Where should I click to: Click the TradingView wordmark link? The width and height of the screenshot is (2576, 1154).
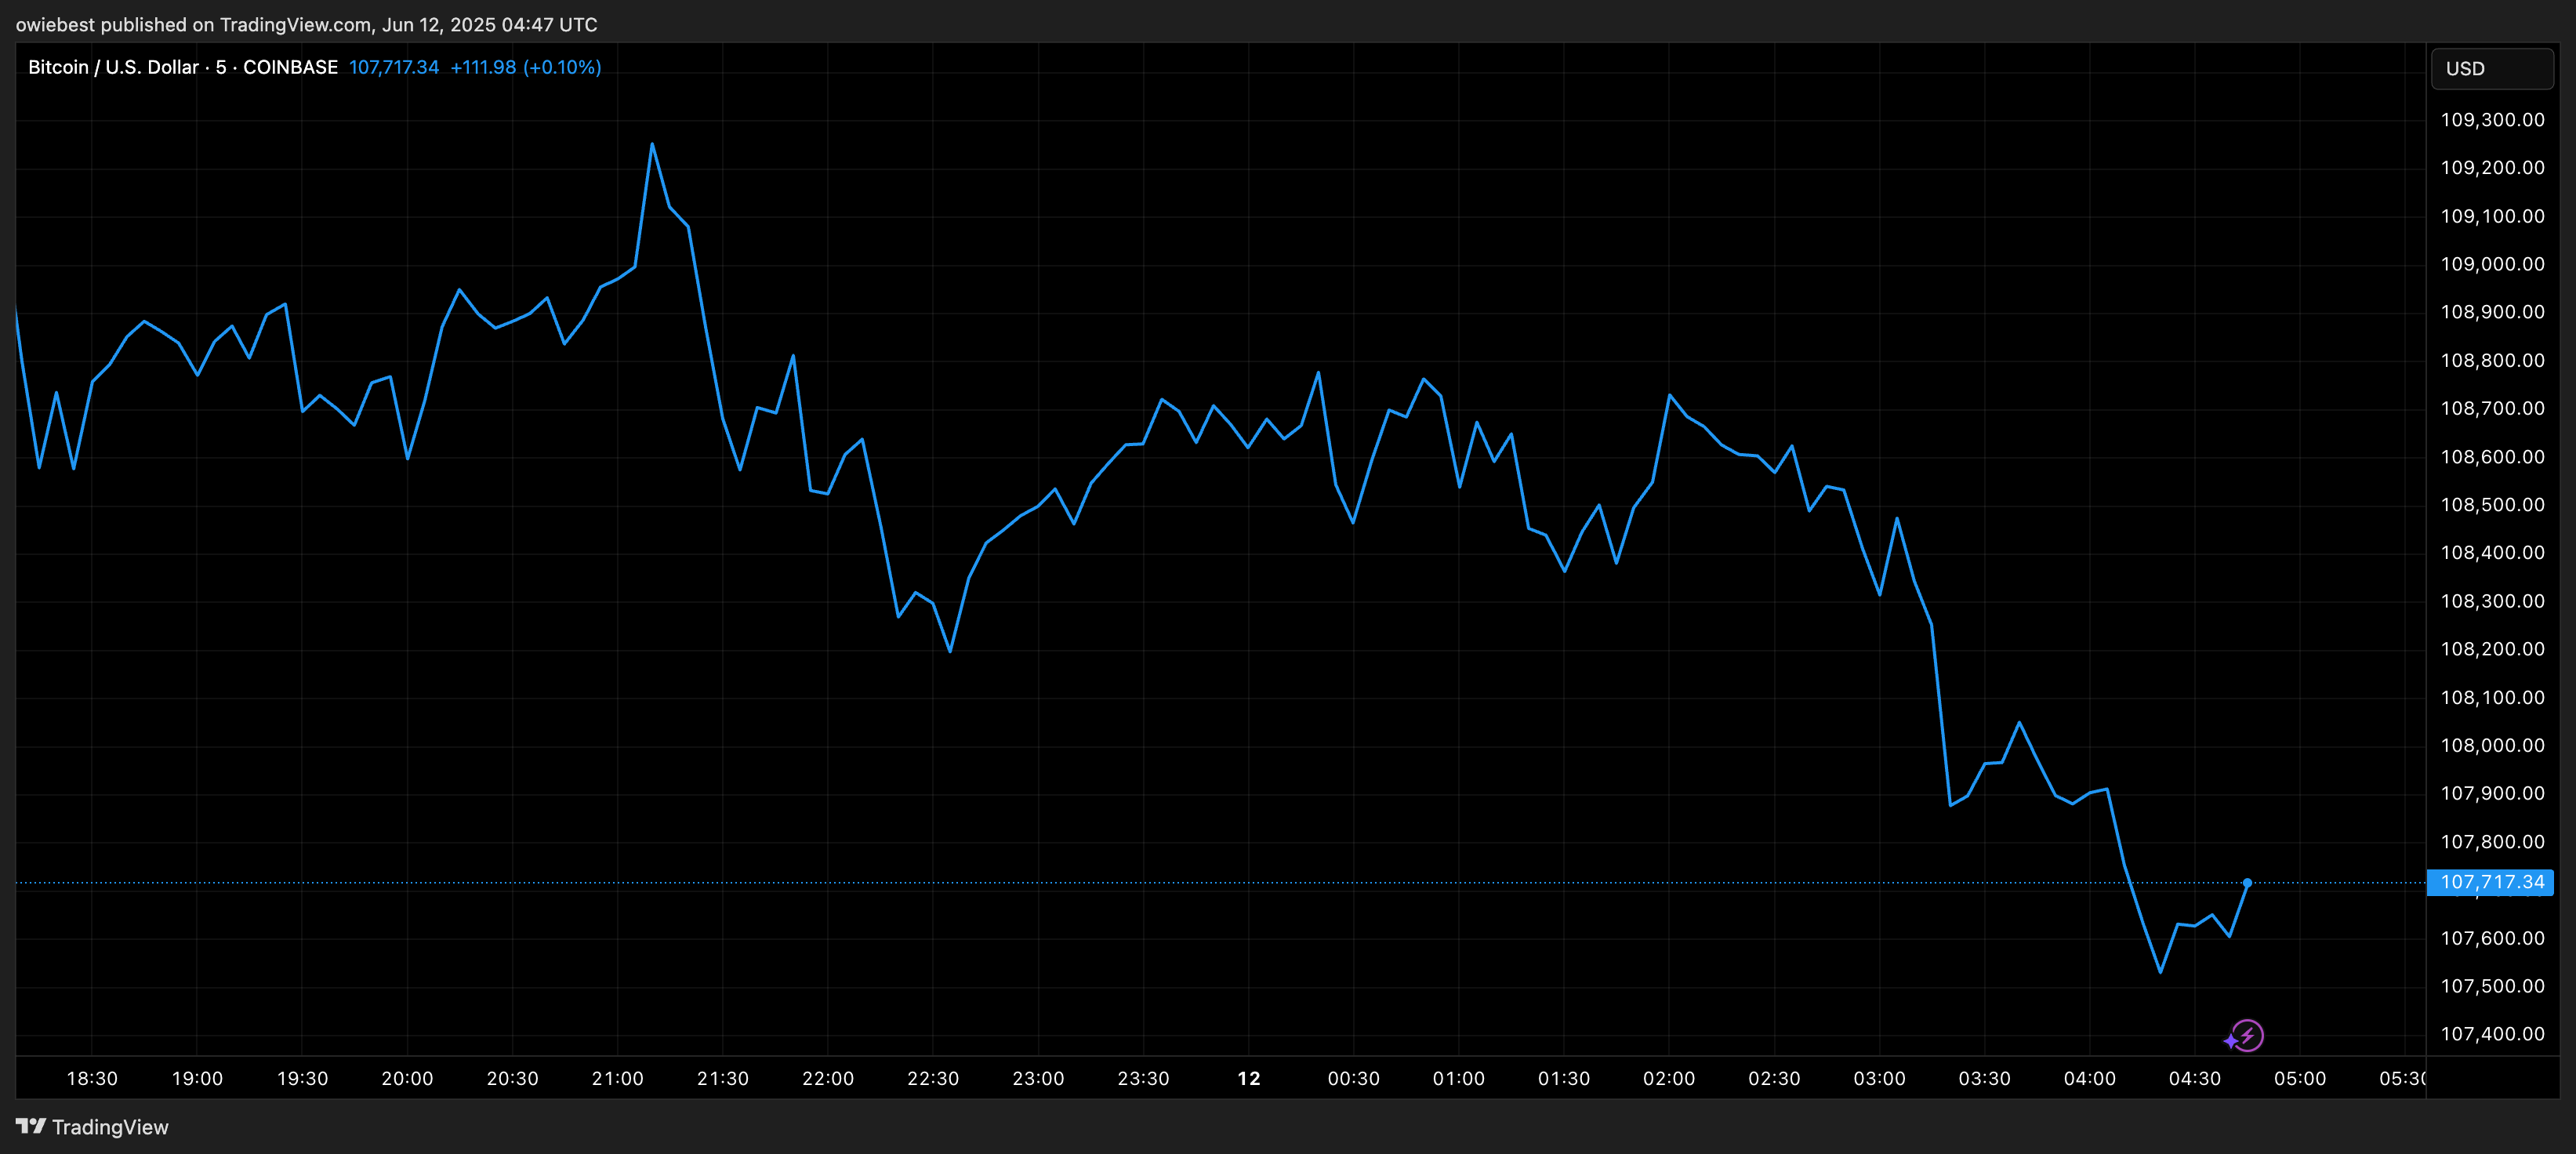(x=110, y=1127)
